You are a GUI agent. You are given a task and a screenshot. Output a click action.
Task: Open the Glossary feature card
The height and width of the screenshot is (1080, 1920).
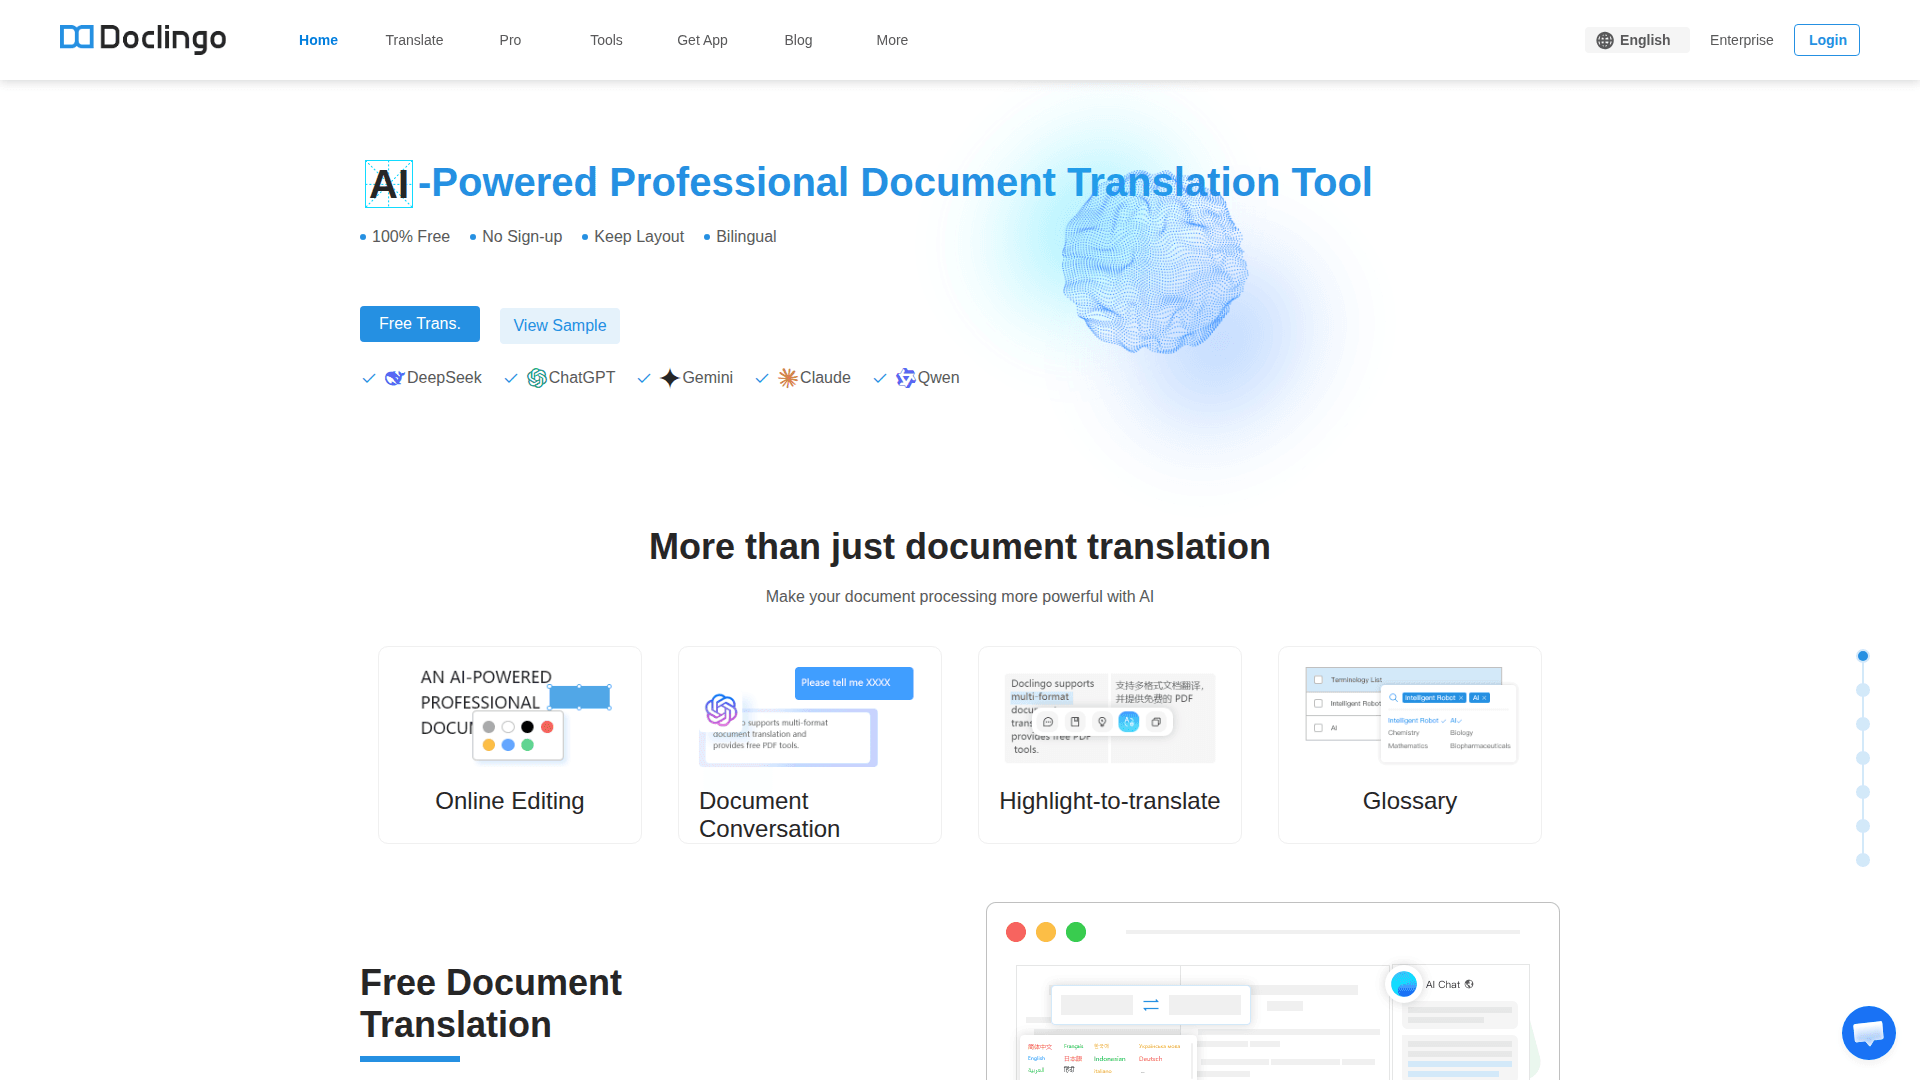pos(1409,745)
